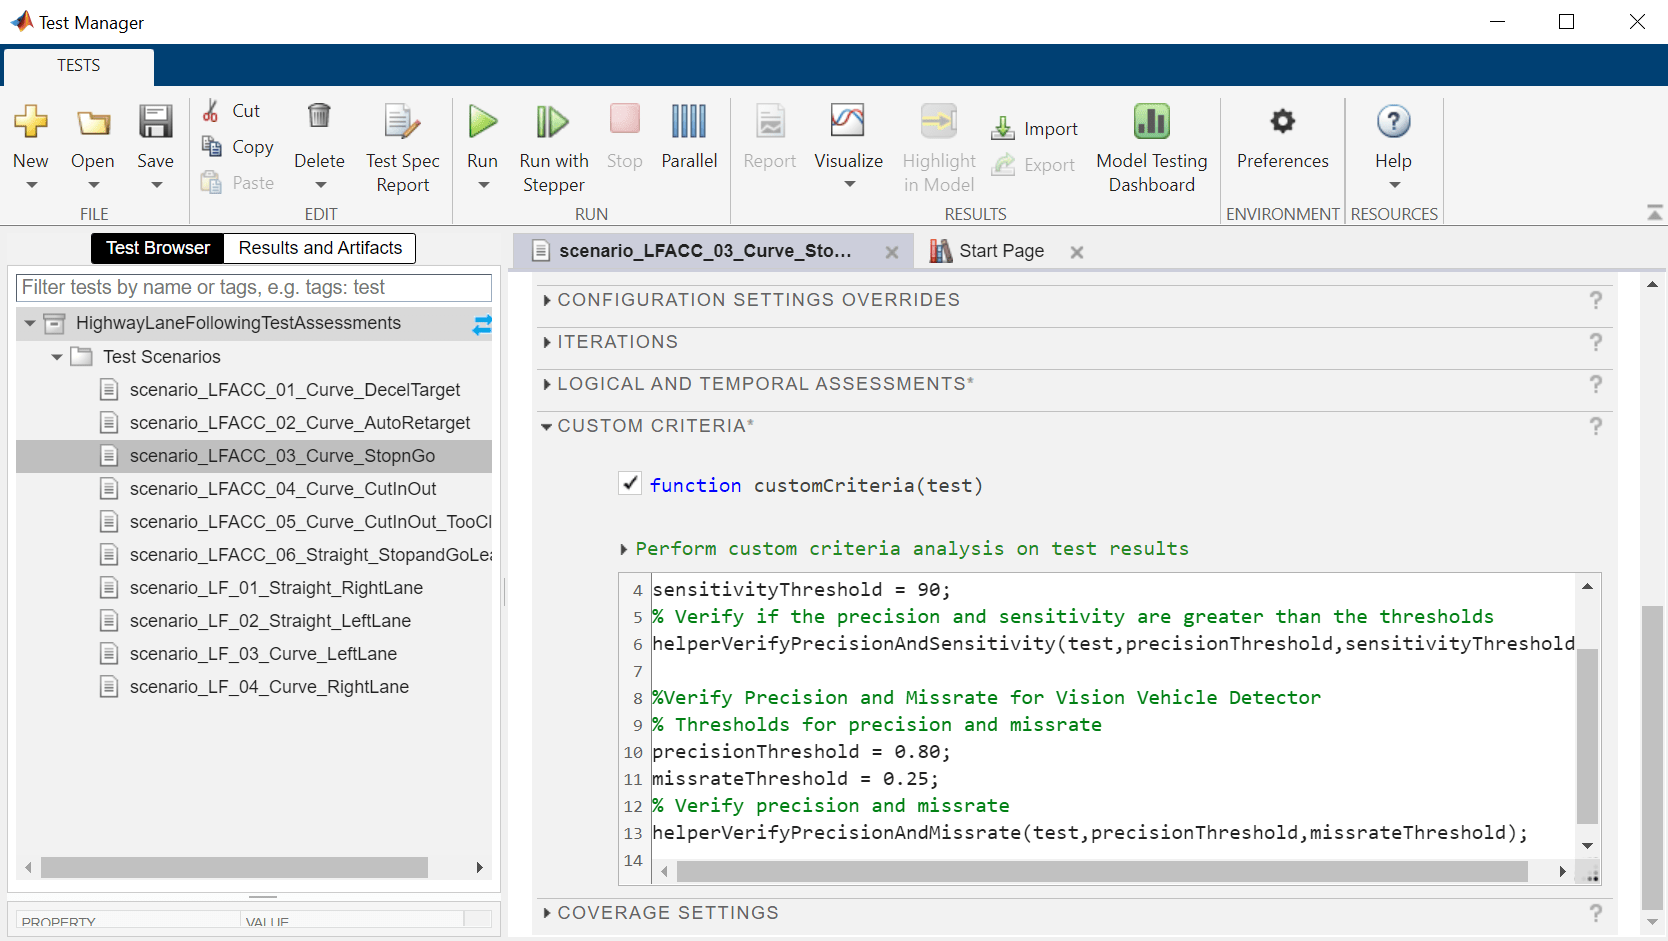Save the current test file
Image resolution: width=1668 pixels, height=941 pixels.
click(155, 123)
